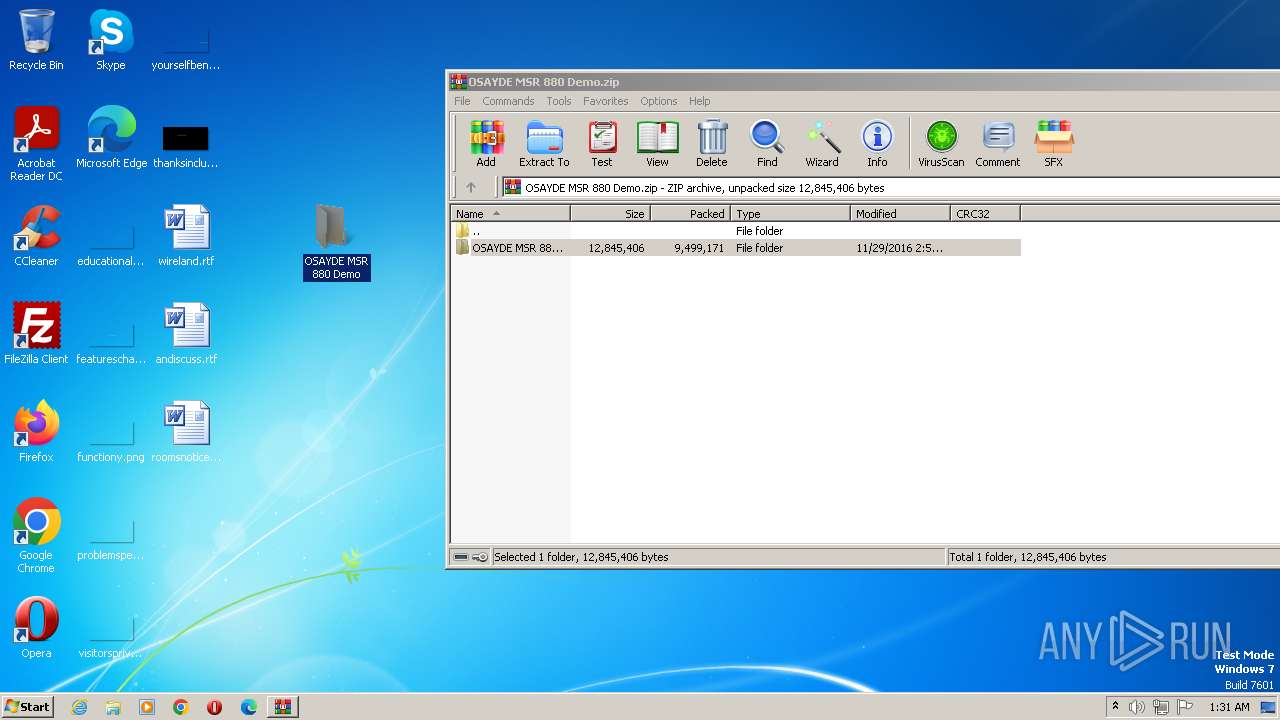
Task: Select thanksinclu... desktop file
Action: coord(186,145)
